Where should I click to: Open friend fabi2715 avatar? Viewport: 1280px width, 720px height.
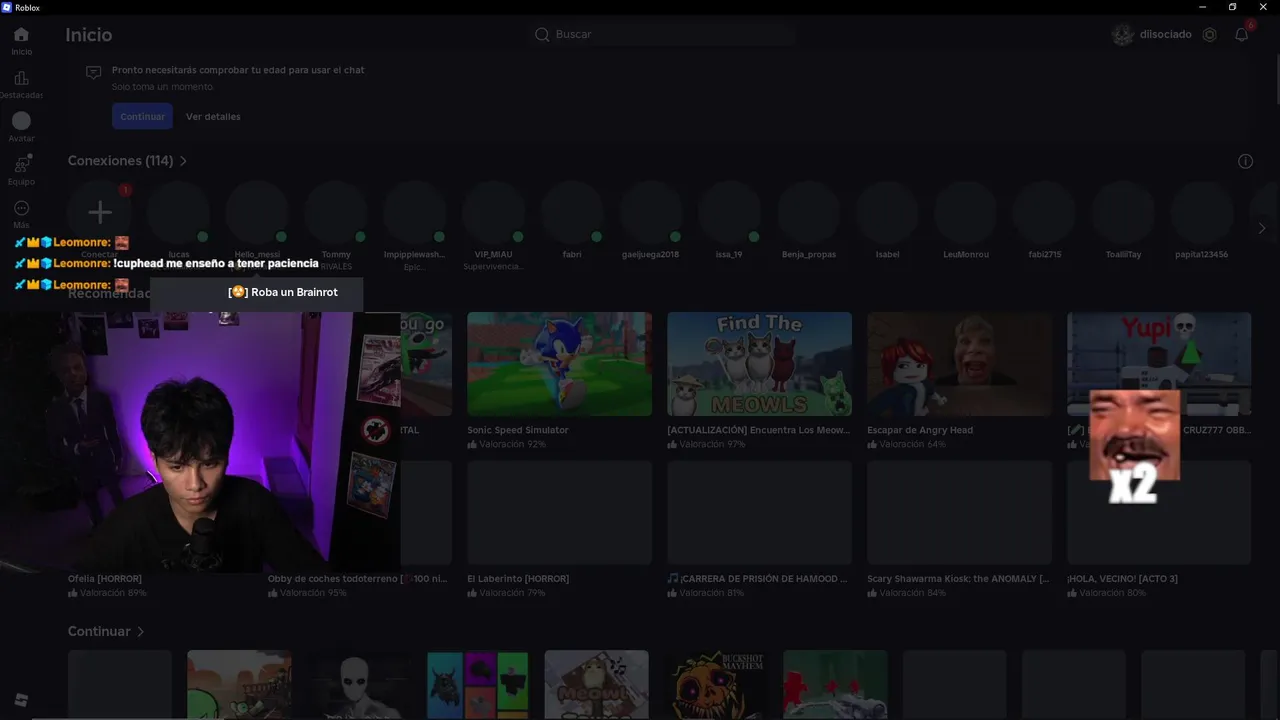coord(1044,212)
